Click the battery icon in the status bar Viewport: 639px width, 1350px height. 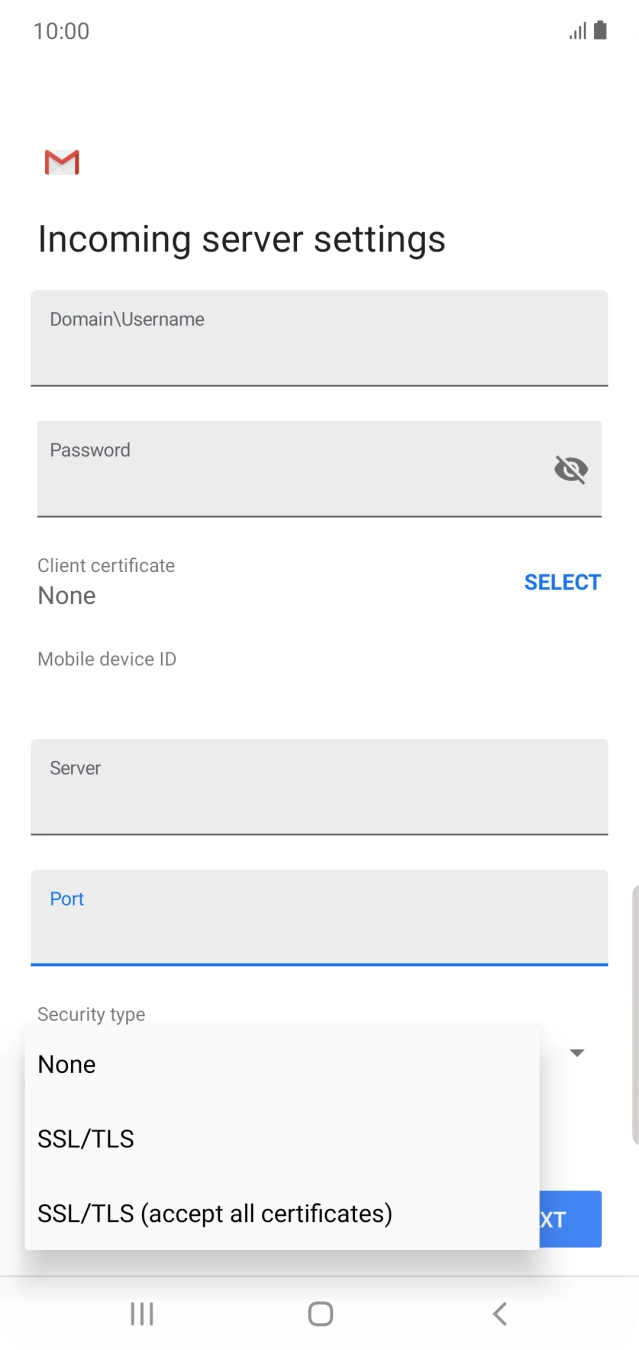(601, 31)
